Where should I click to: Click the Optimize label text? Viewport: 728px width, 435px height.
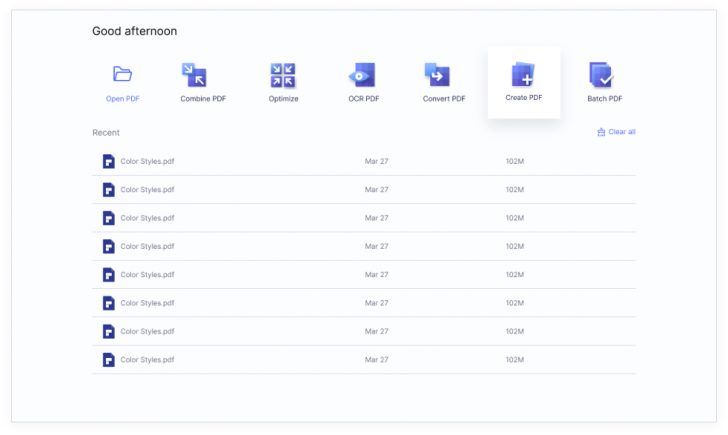[283, 98]
